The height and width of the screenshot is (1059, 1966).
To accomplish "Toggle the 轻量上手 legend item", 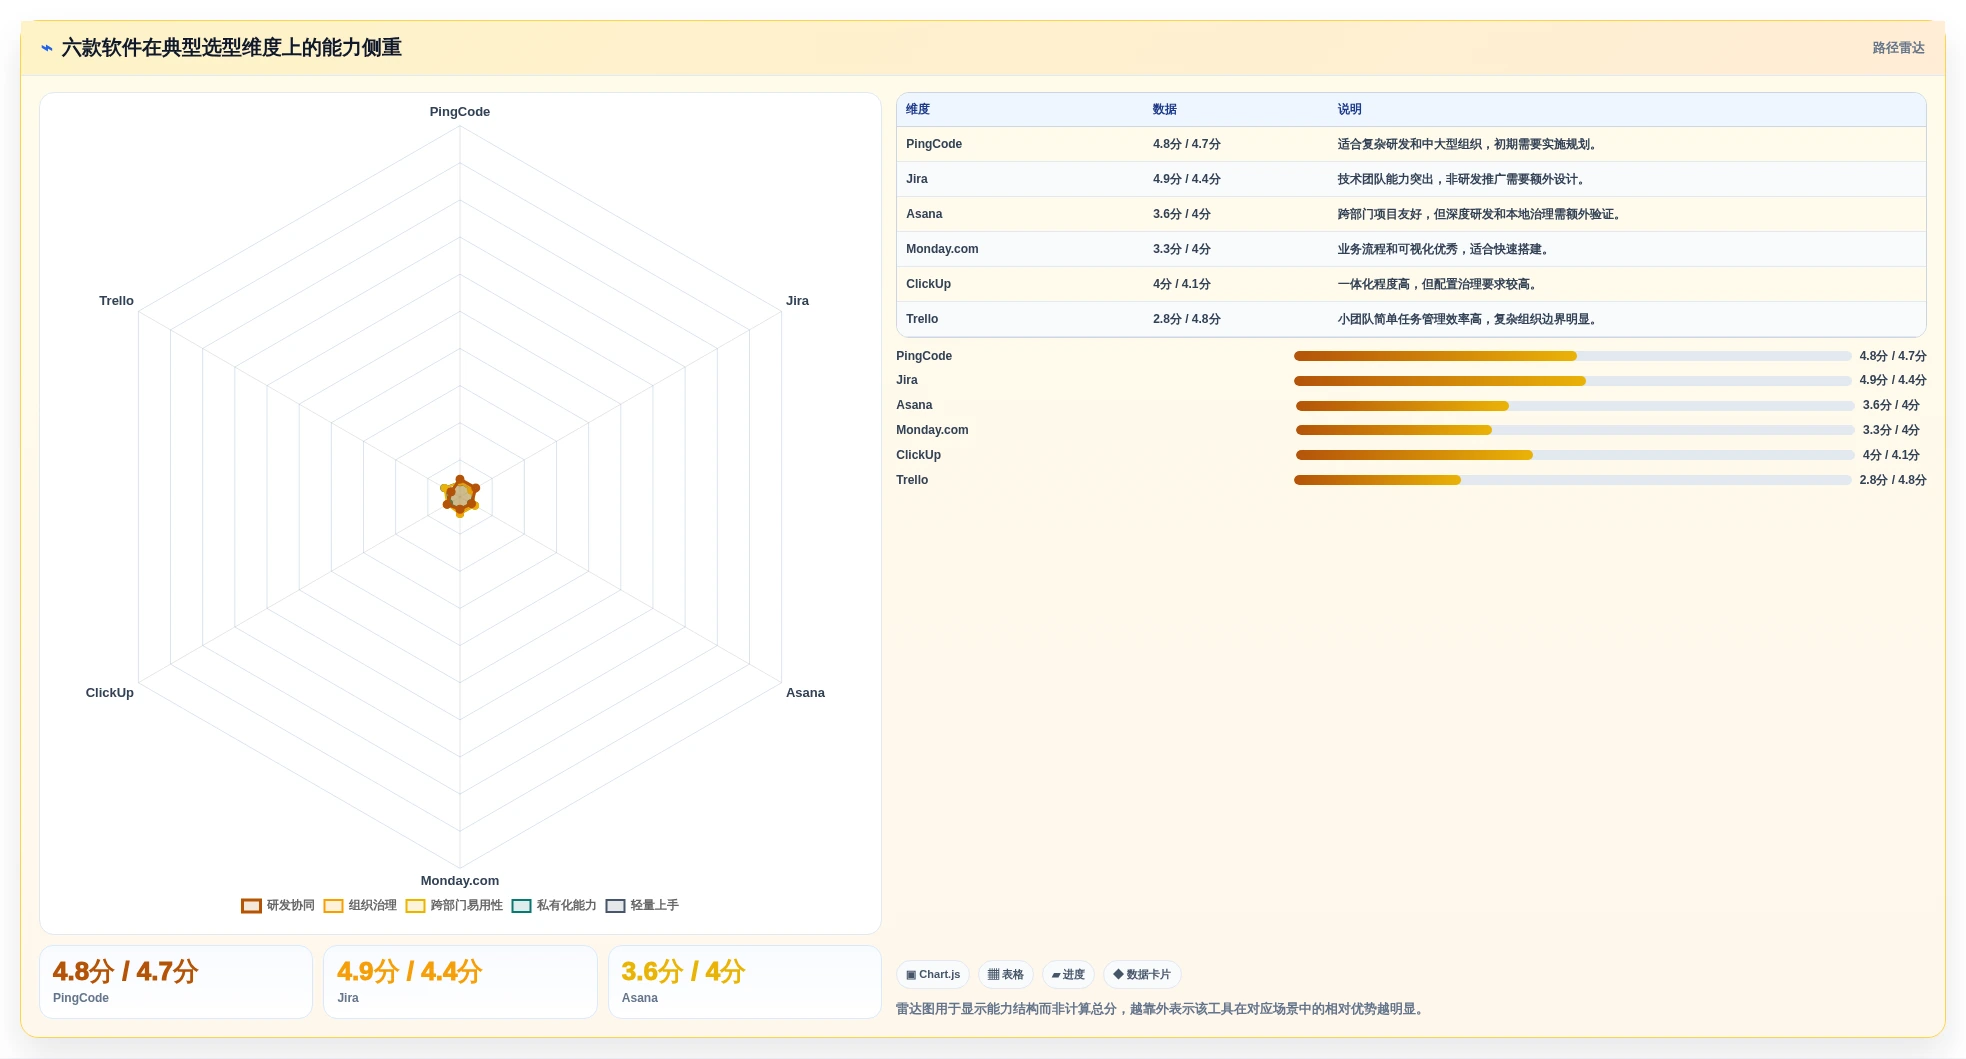I will tap(642, 905).
